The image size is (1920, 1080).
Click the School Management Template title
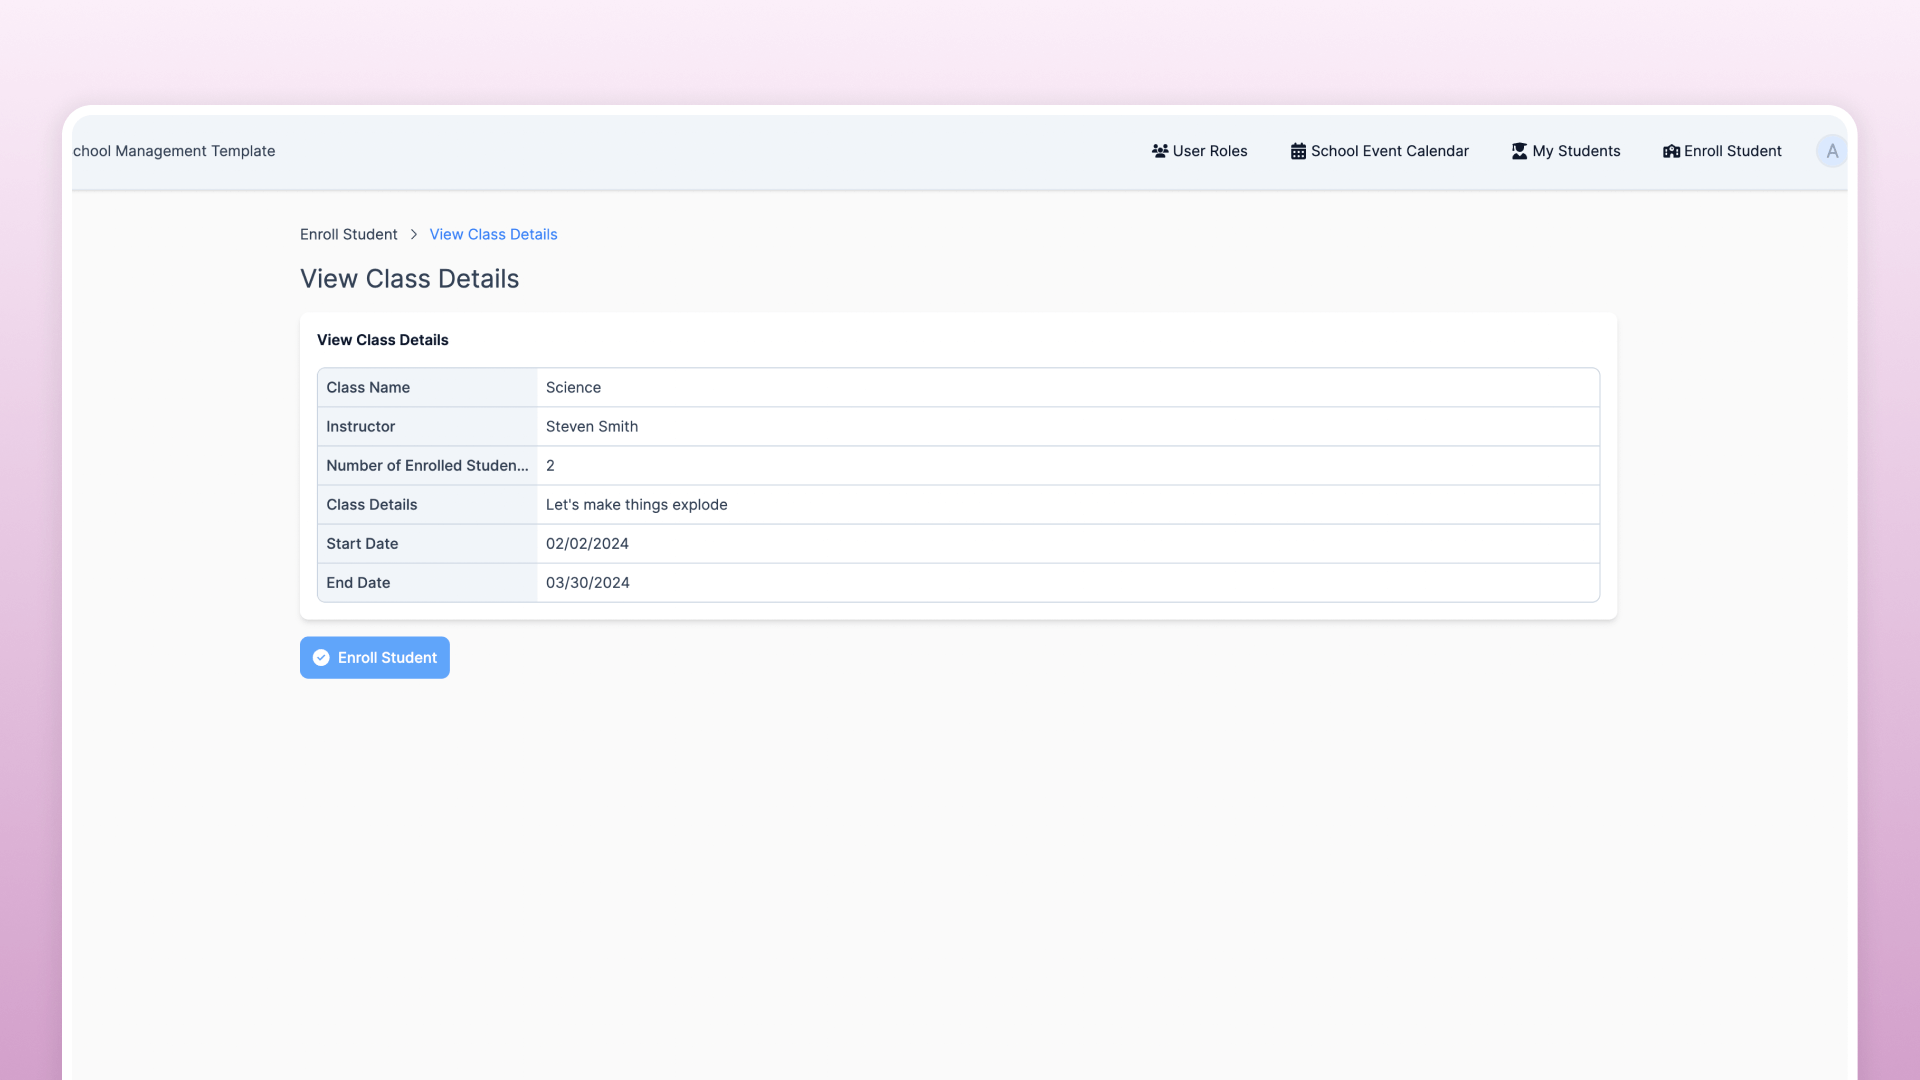(x=174, y=151)
